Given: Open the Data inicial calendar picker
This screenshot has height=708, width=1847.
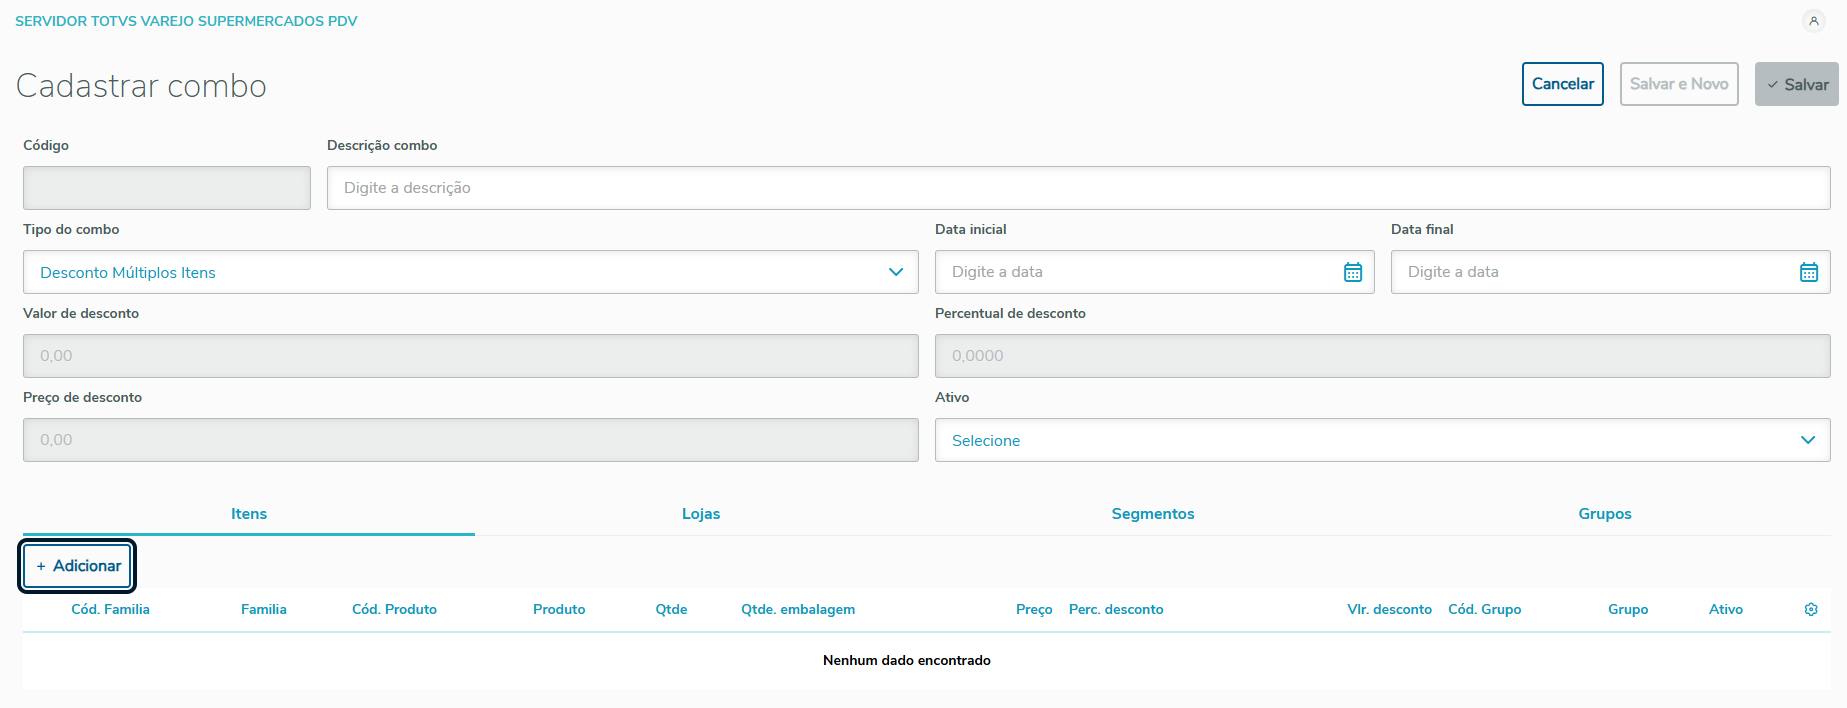Looking at the screenshot, I should [x=1353, y=272].
